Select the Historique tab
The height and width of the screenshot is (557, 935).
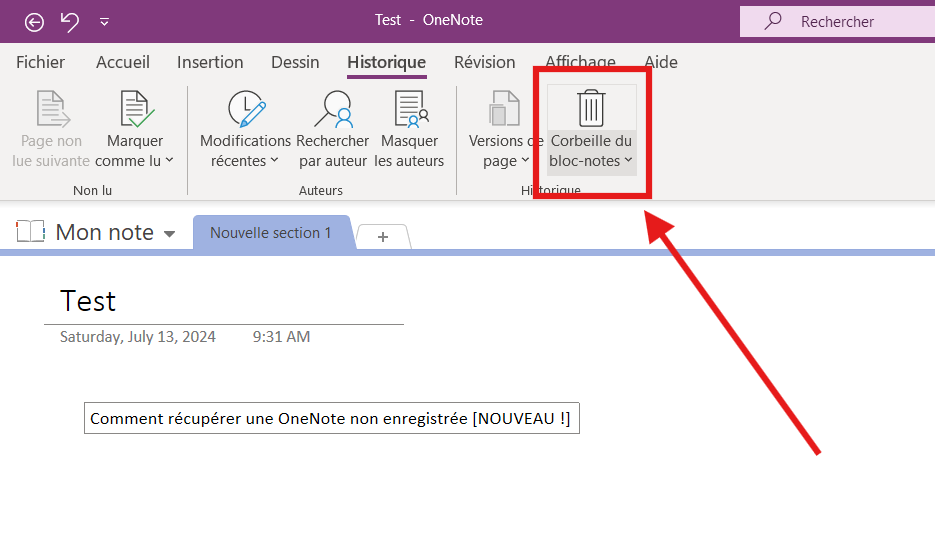click(x=386, y=62)
